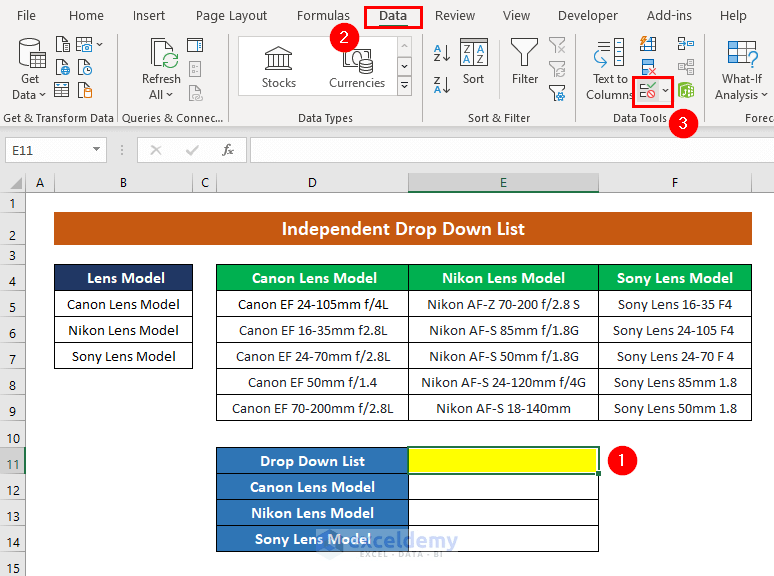Switch to the Home tab
The height and width of the screenshot is (576, 774).
pos(86,16)
